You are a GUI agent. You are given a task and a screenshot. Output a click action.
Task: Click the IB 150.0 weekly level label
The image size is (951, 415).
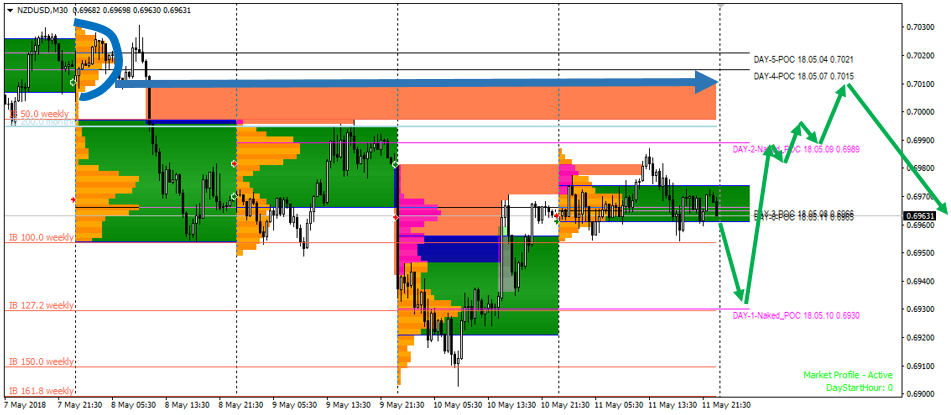[x=41, y=361]
